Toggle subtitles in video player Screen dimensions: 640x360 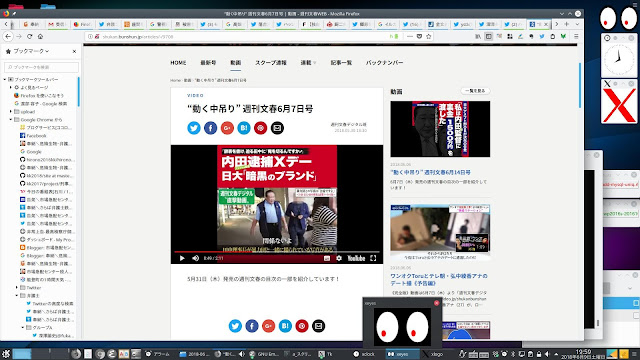[x=327, y=258]
